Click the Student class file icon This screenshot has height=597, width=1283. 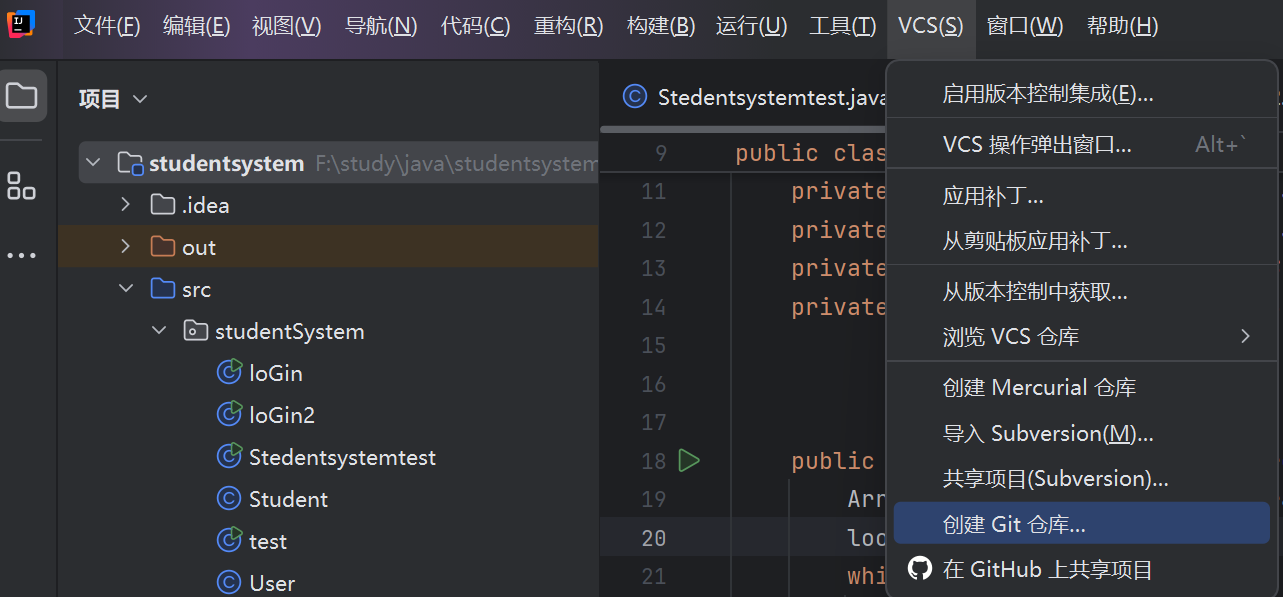tap(230, 499)
